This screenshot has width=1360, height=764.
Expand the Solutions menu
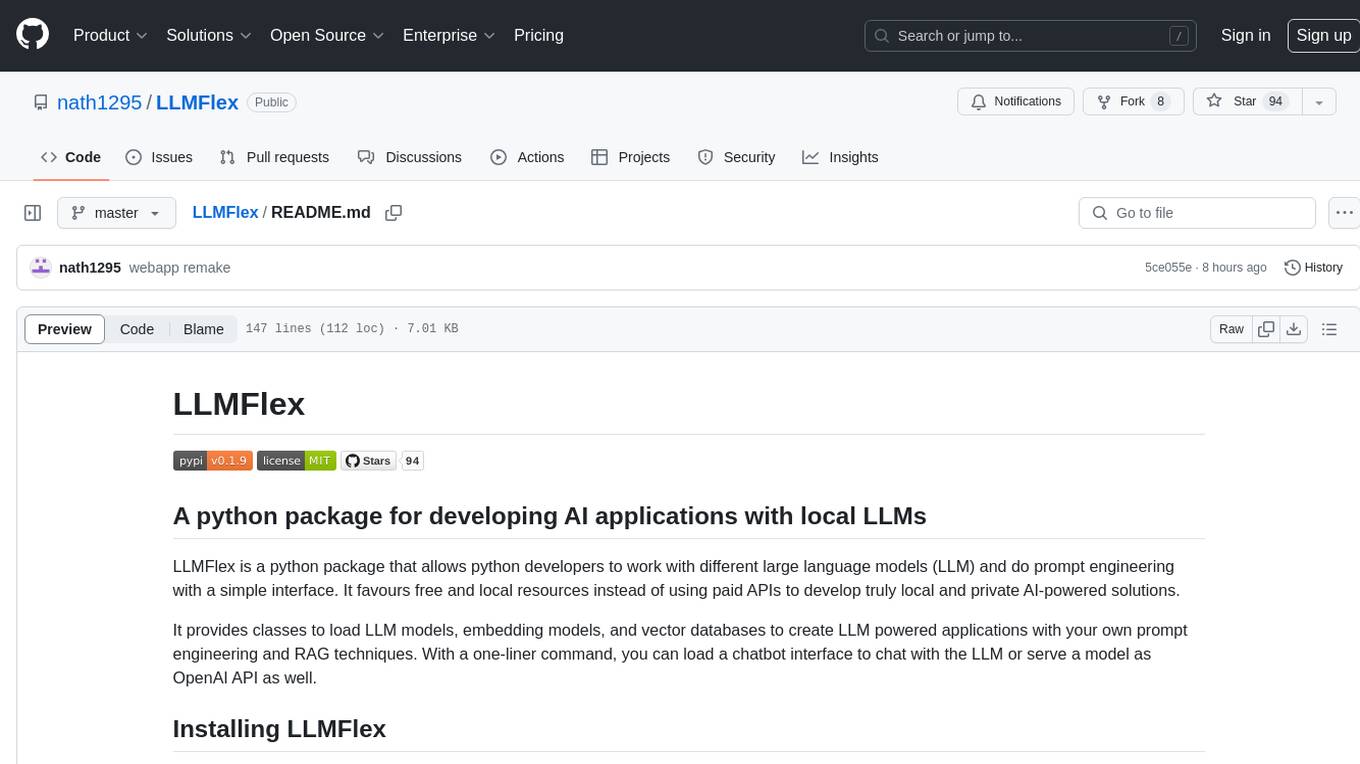209,35
